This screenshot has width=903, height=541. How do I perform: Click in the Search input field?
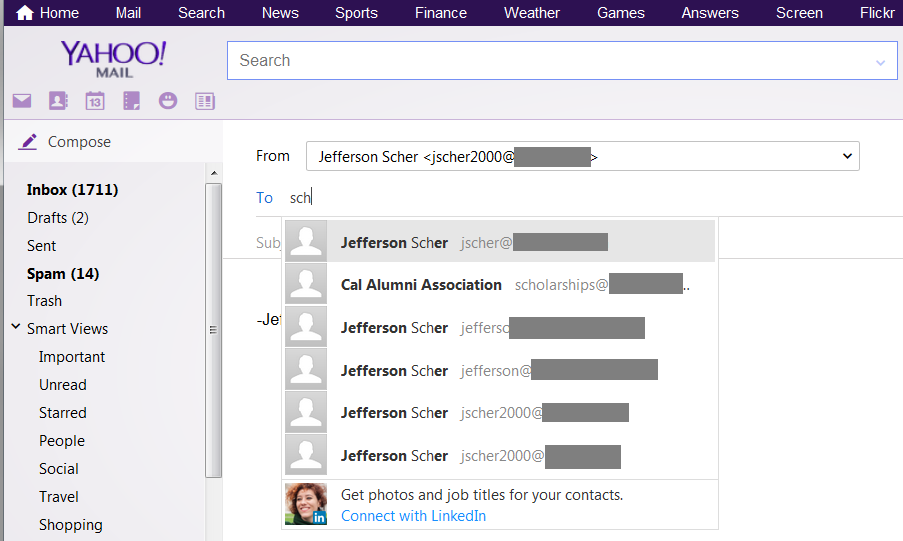550,61
